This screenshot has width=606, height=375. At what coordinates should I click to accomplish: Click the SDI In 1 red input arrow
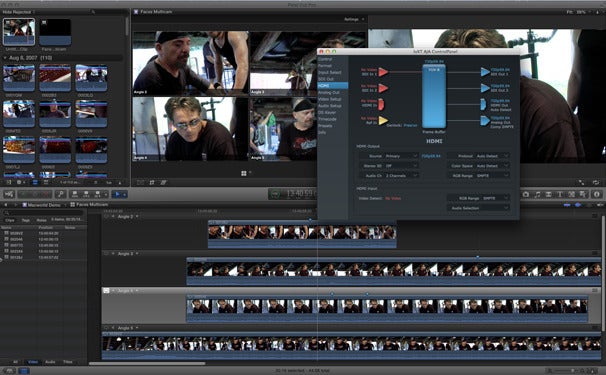click(x=383, y=72)
